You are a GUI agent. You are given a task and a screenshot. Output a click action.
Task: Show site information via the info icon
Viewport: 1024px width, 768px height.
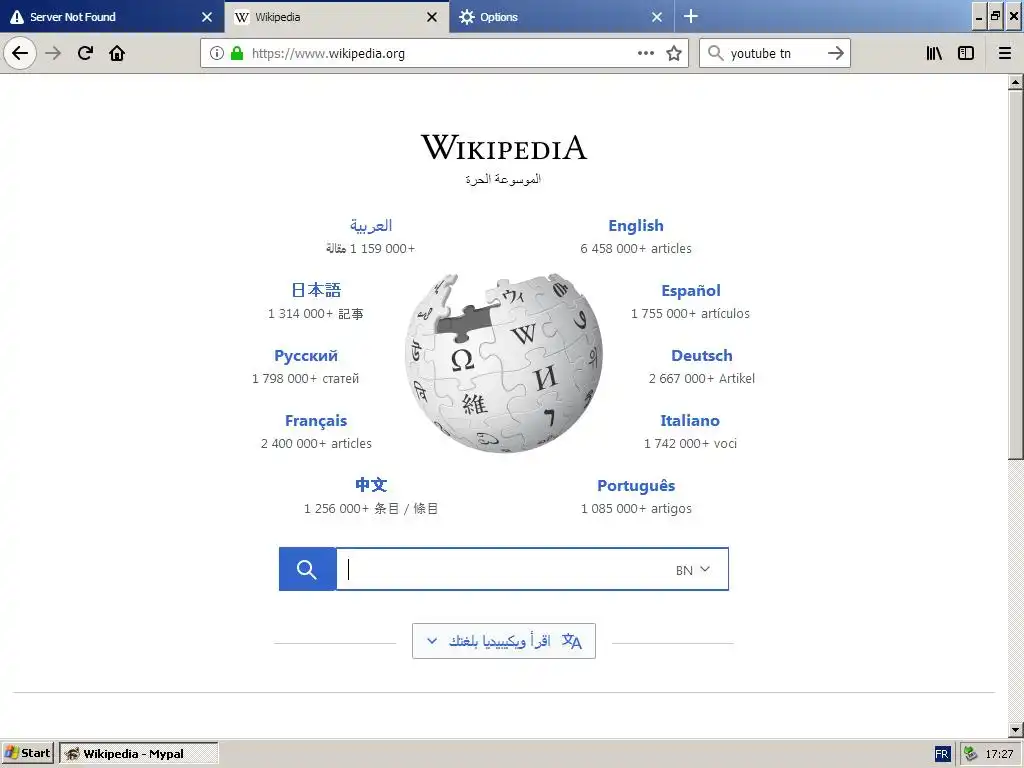pyautogui.click(x=217, y=53)
